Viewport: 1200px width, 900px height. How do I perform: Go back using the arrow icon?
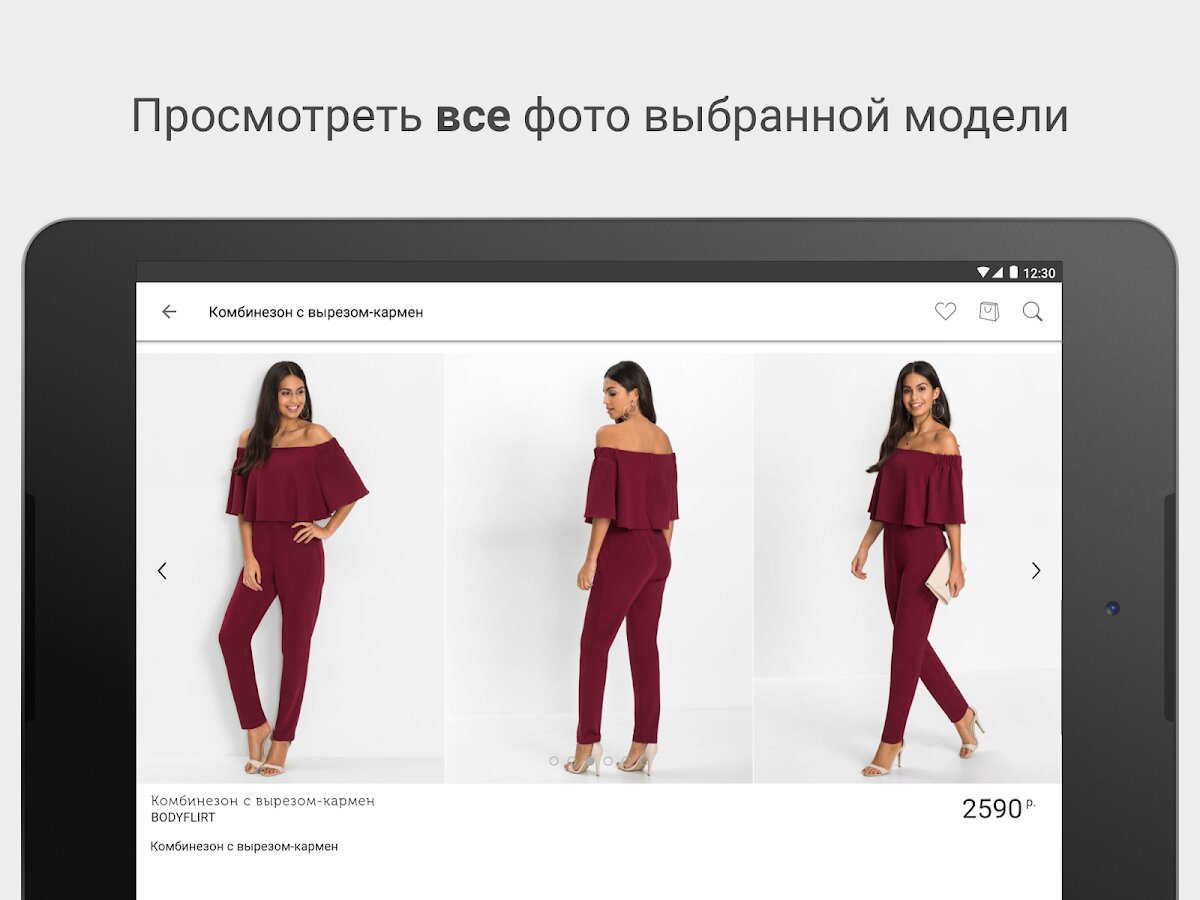coord(169,312)
